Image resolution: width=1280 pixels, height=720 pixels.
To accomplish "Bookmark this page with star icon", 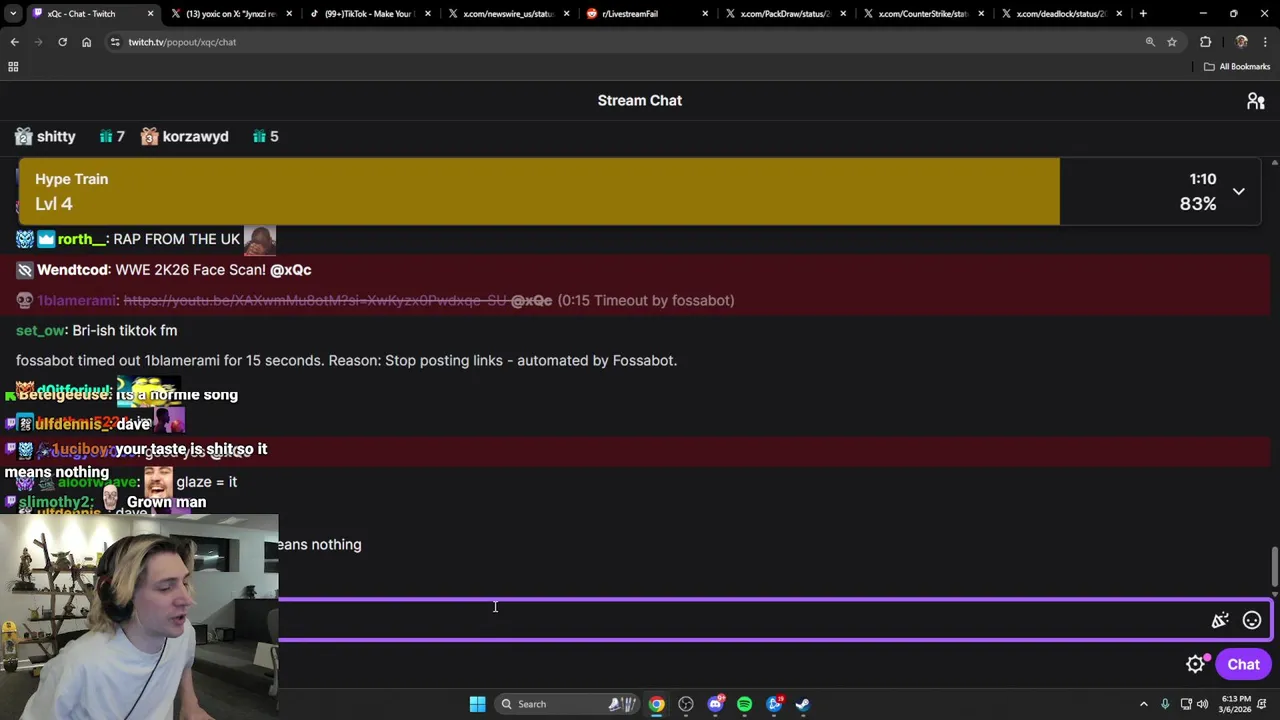I will [1172, 42].
